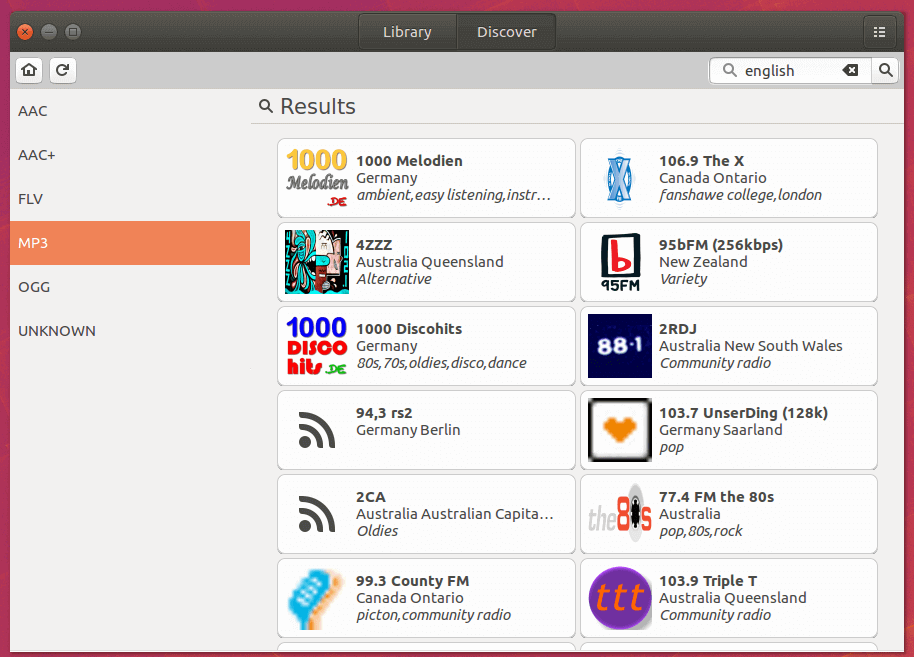
Task: Click the 2RDJ 88.1 logo
Action: [620, 346]
